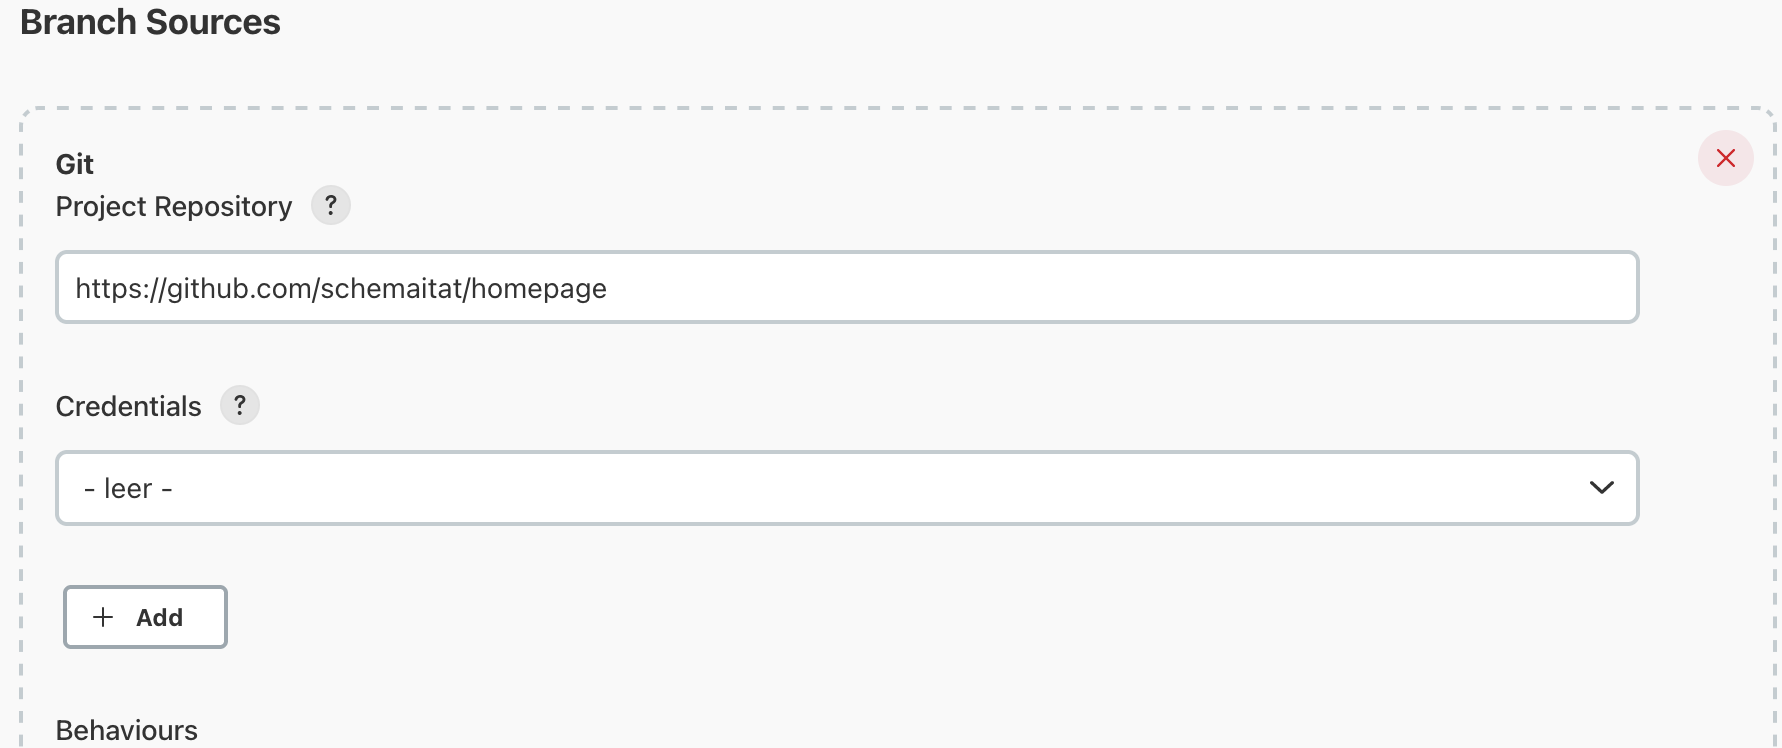Click the chevron on the Credentials selector
This screenshot has width=1782, height=748.
click(1601, 488)
